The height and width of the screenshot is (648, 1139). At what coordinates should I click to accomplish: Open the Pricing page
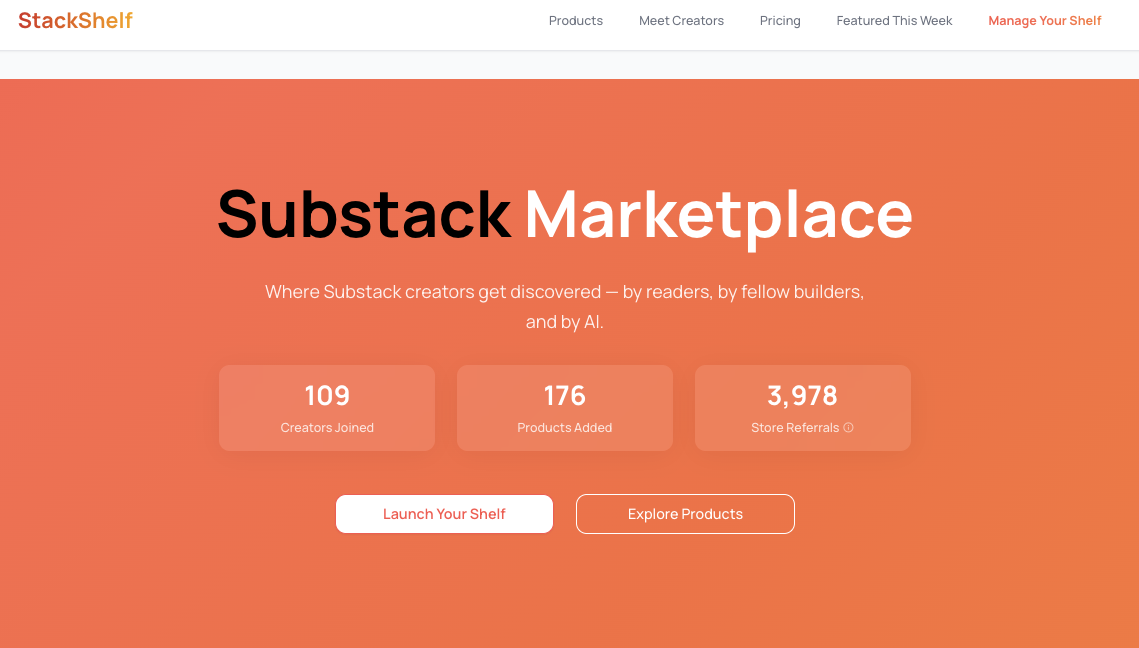[x=780, y=20]
